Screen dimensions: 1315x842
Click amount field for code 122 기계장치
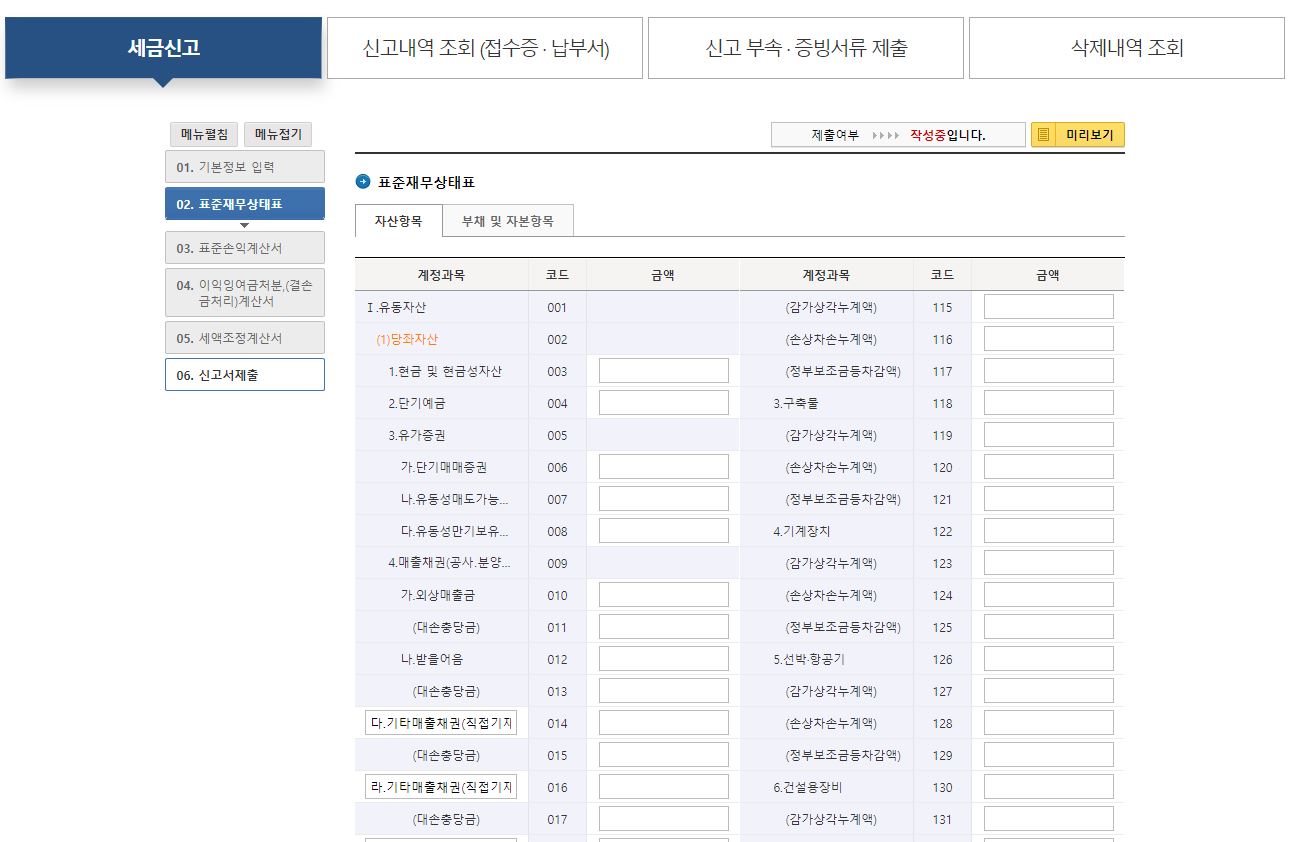point(1049,531)
